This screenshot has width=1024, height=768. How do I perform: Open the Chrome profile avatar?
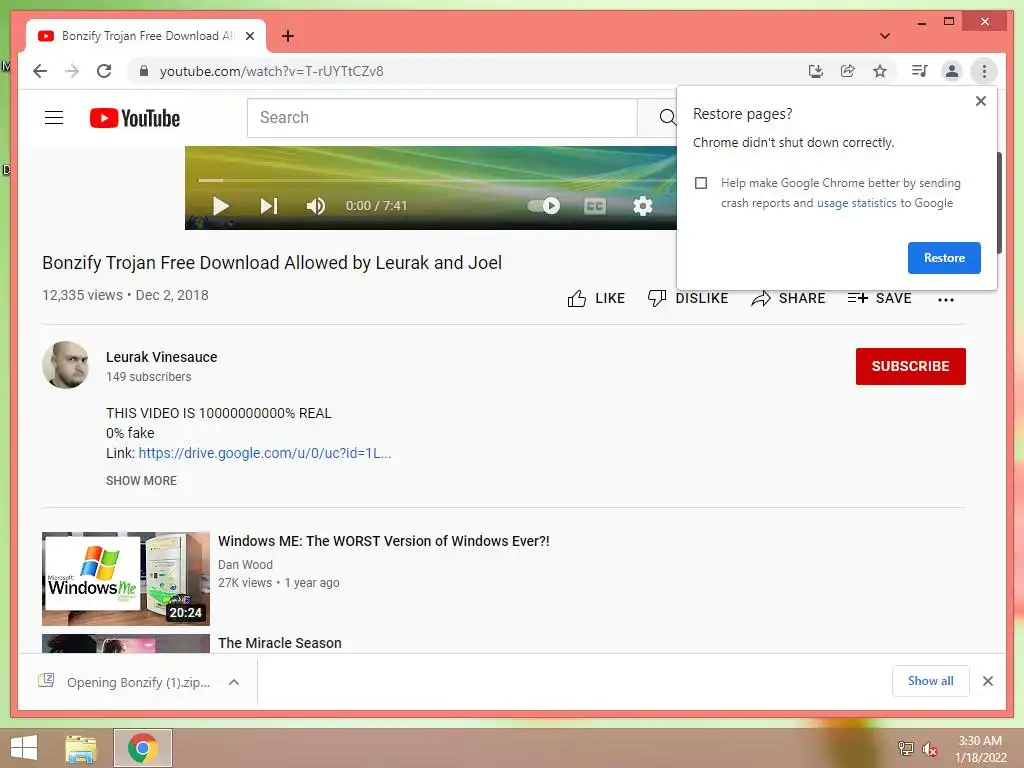(952, 71)
